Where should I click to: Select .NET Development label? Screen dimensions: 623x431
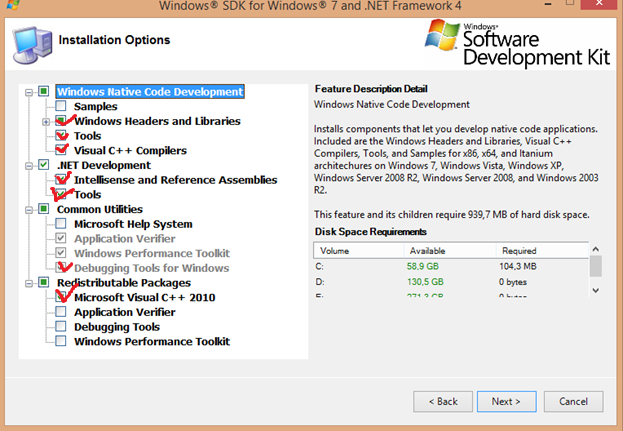pyautogui.click(x=104, y=165)
